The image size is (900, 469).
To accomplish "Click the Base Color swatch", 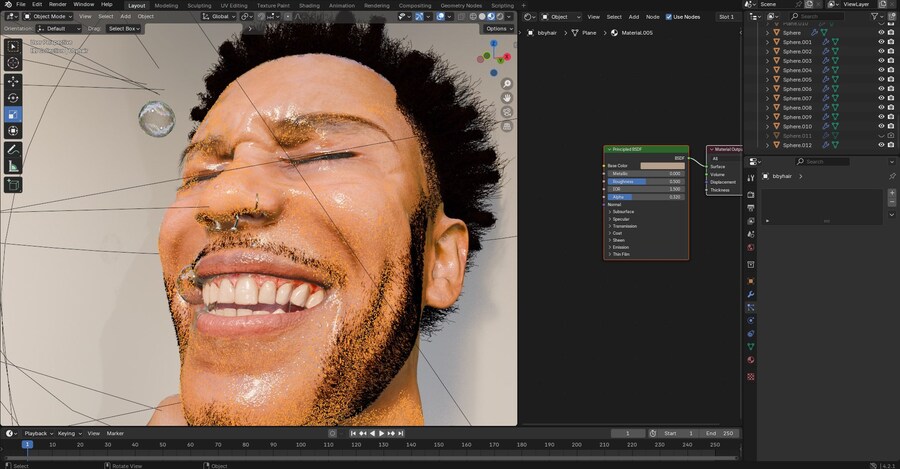I will [x=662, y=166].
